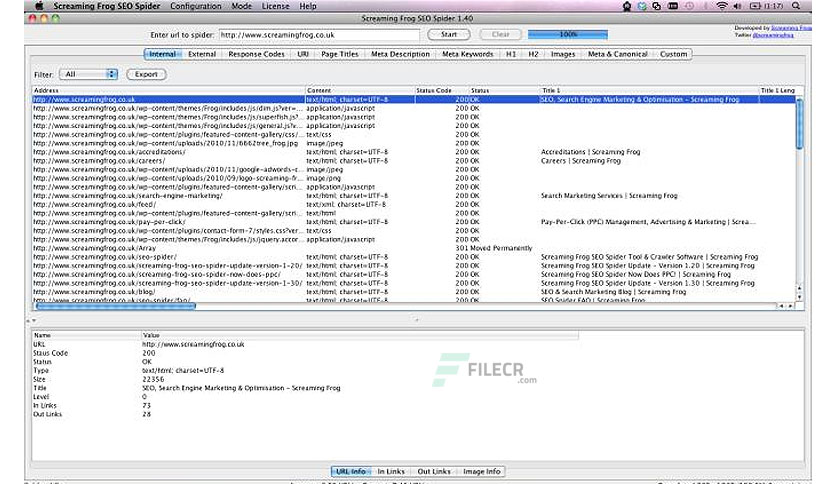Screen dimensions: 836x484
Task: Switch to the Out Links bottom tab
Action: [x=434, y=471]
